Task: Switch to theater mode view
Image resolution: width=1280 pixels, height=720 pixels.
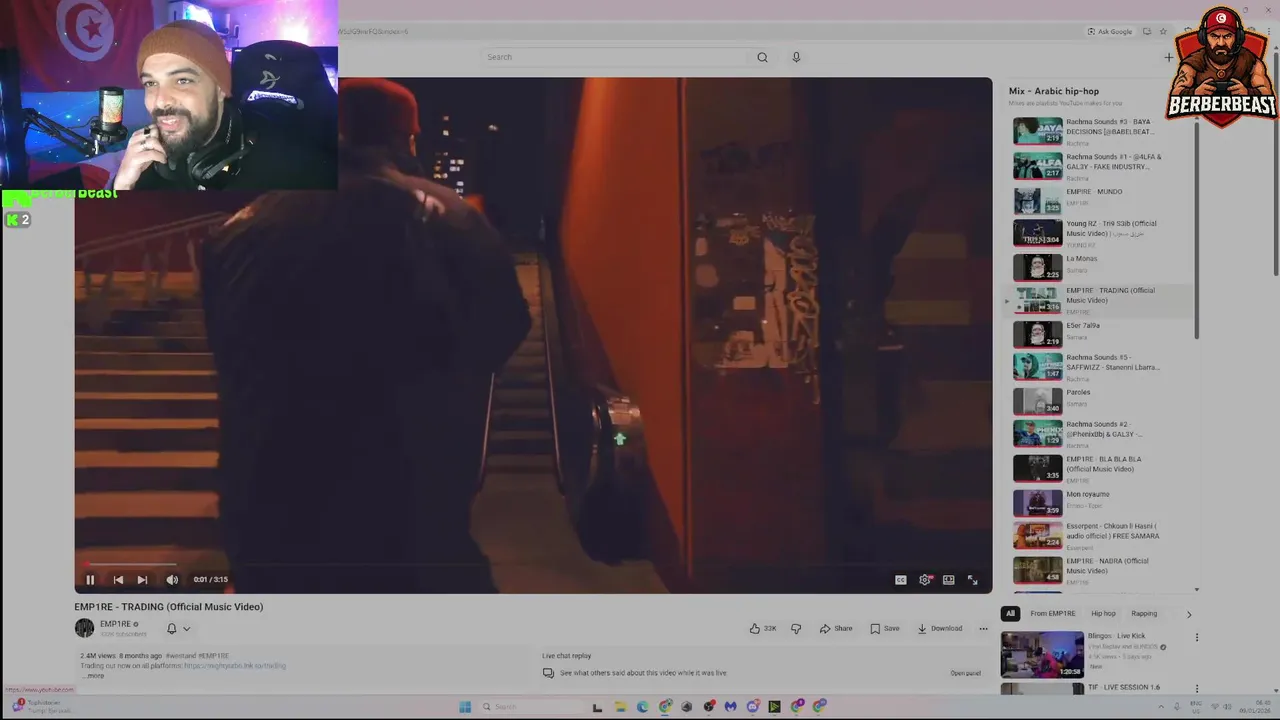Action: [948, 580]
